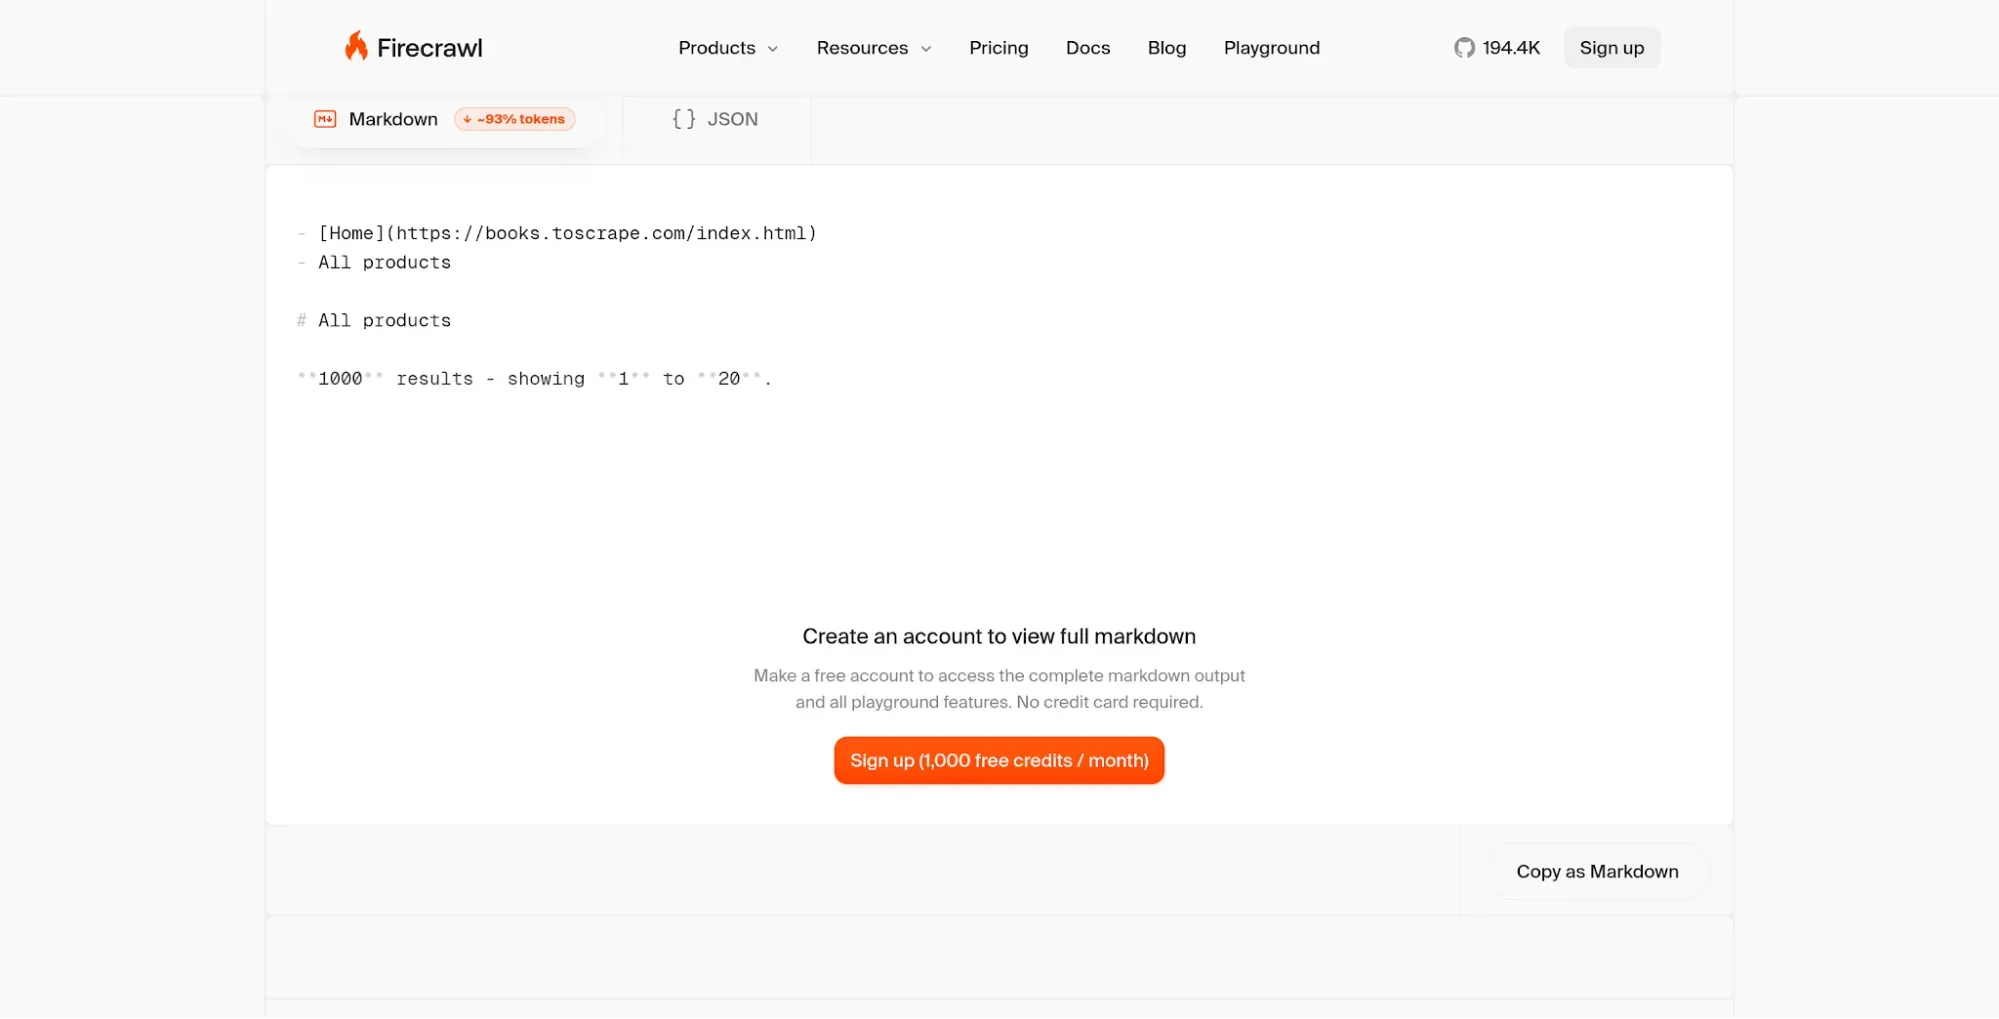The image size is (1999, 1019).
Task: Click the curly braces JSON icon
Action: (x=684, y=119)
